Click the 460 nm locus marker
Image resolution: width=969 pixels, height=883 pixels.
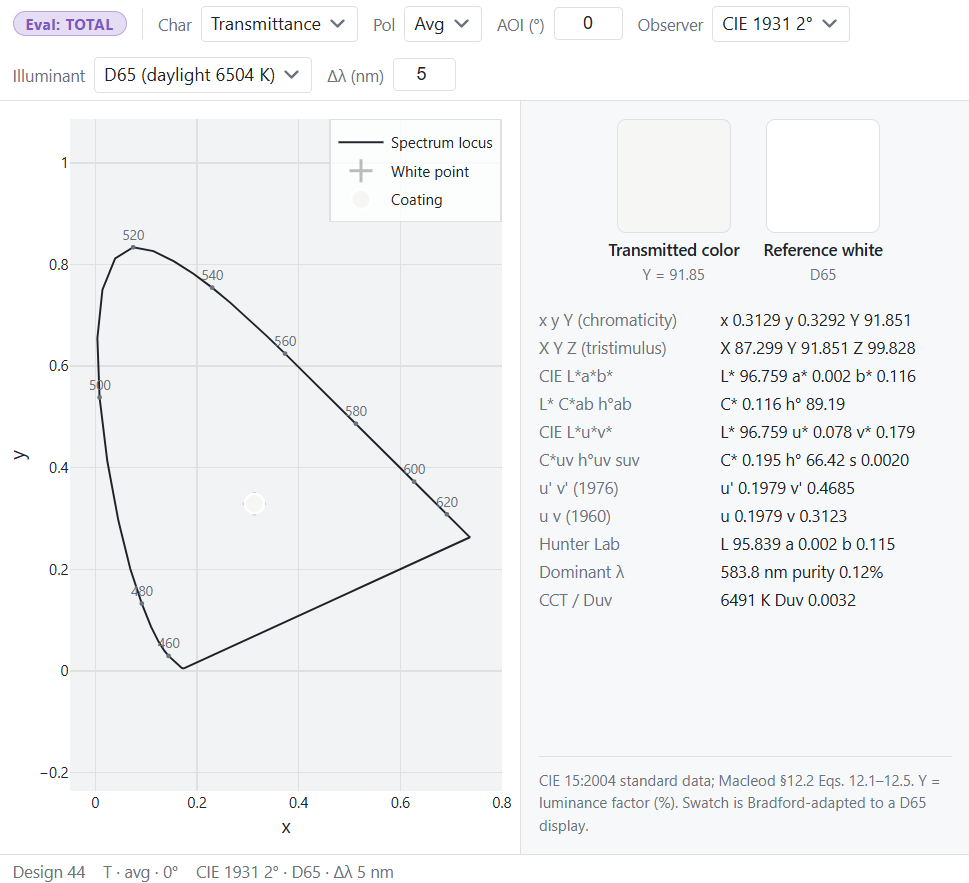(x=169, y=656)
